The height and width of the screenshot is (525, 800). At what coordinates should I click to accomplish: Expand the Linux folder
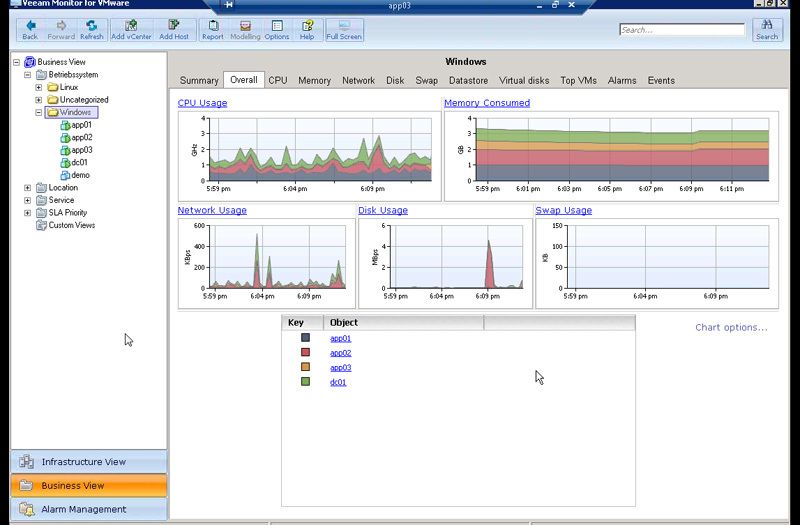pyautogui.click(x=39, y=87)
